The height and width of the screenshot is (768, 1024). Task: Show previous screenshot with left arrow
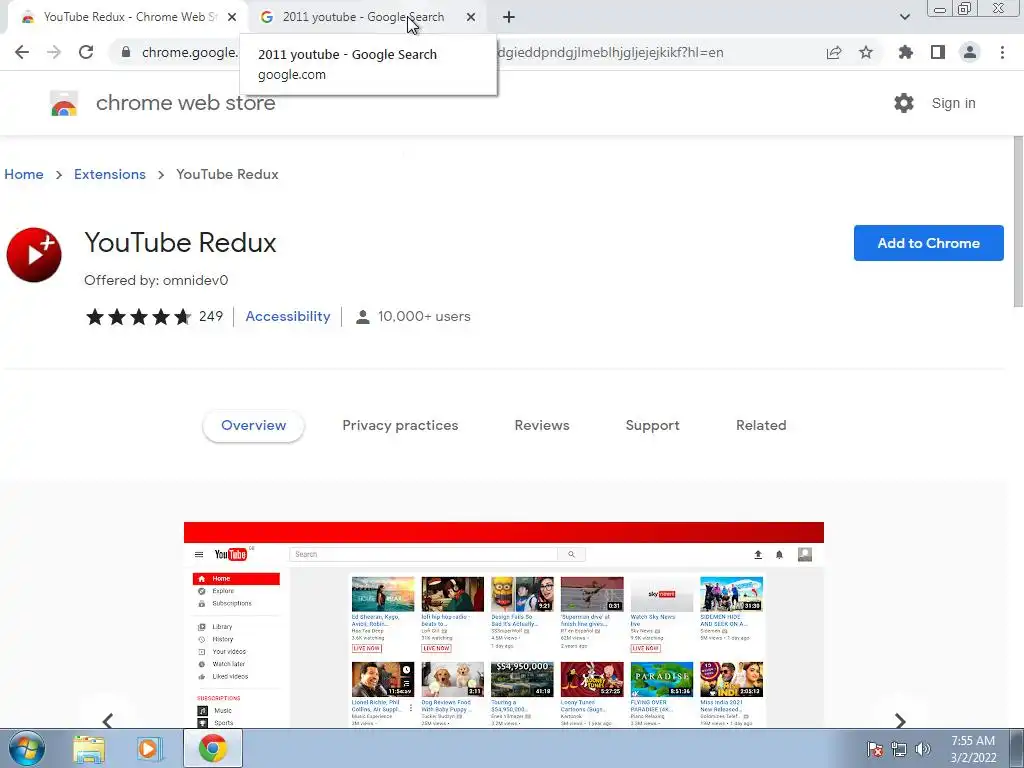pyautogui.click(x=108, y=720)
